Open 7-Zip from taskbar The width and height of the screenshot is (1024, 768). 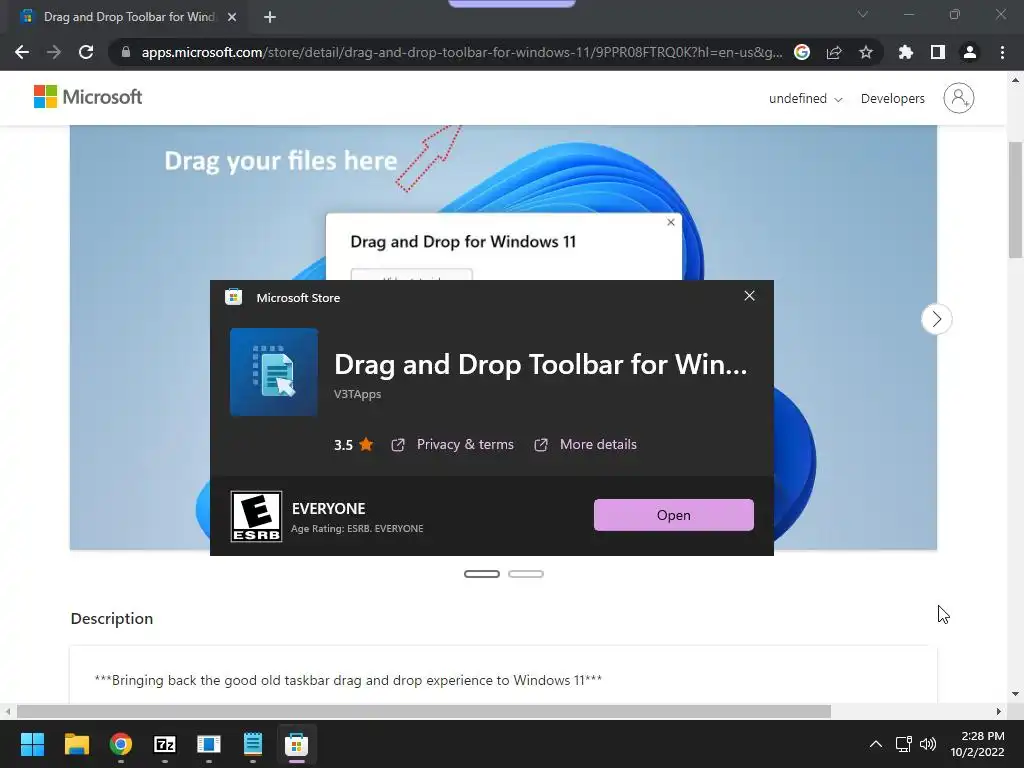pos(165,744)
